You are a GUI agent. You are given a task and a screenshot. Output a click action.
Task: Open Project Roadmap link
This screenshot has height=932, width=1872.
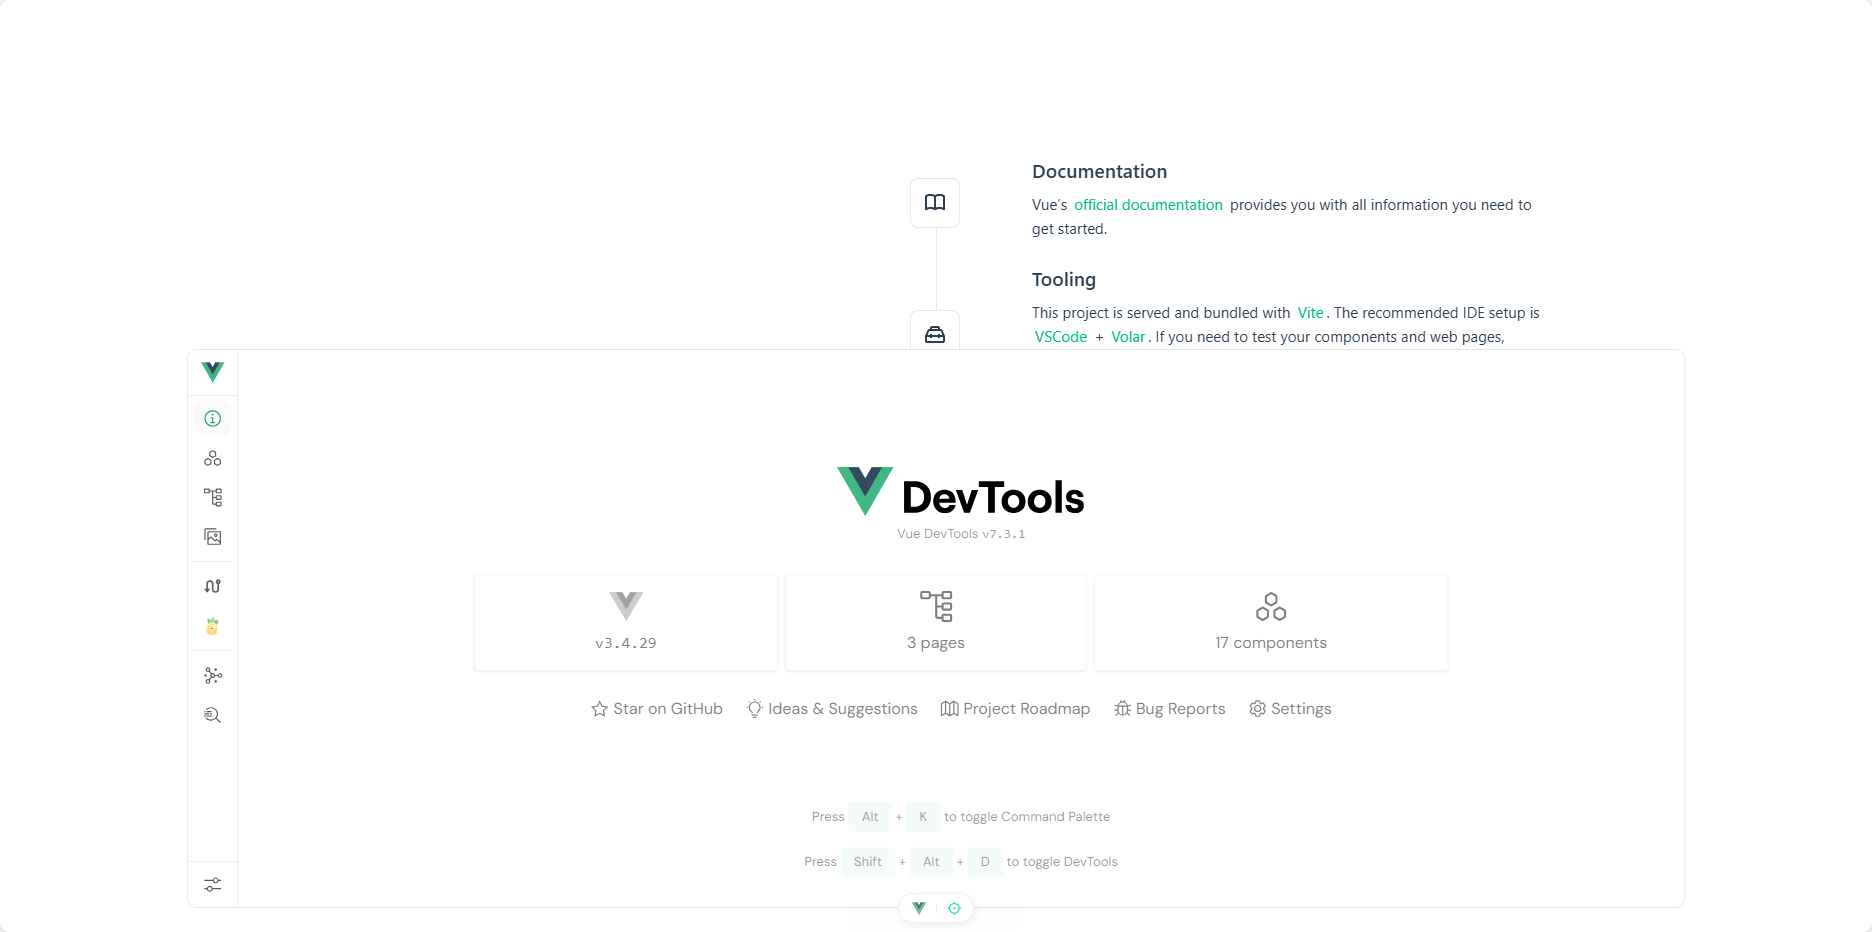click(x=1015, y=709)
